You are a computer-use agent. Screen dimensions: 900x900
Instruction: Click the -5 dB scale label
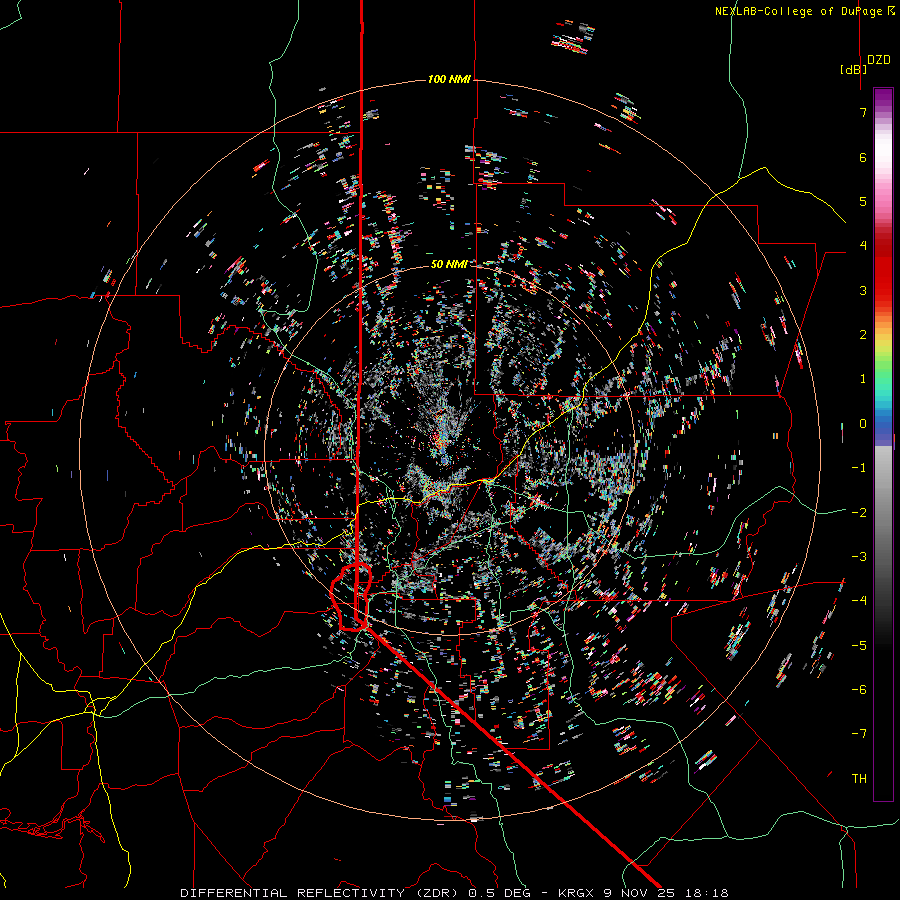(x=859, y=645)
